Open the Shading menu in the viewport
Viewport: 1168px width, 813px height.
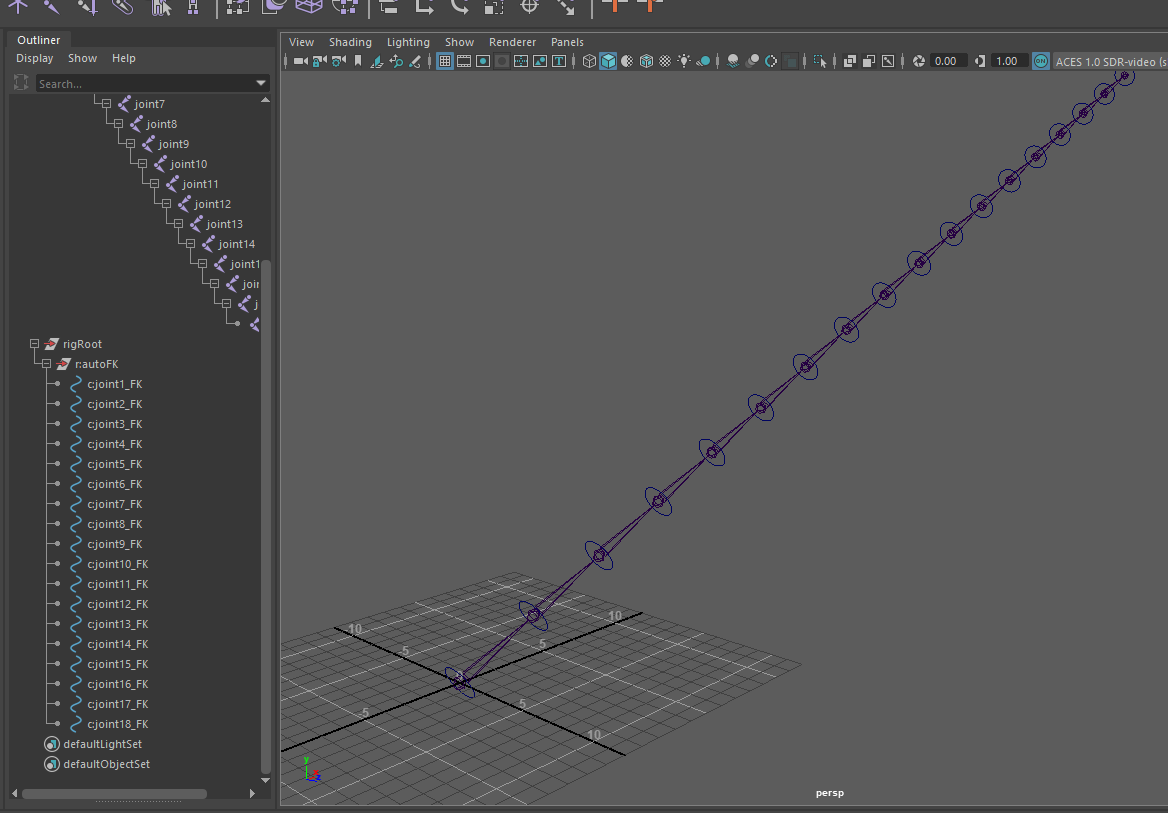click(x=350, y=42)
